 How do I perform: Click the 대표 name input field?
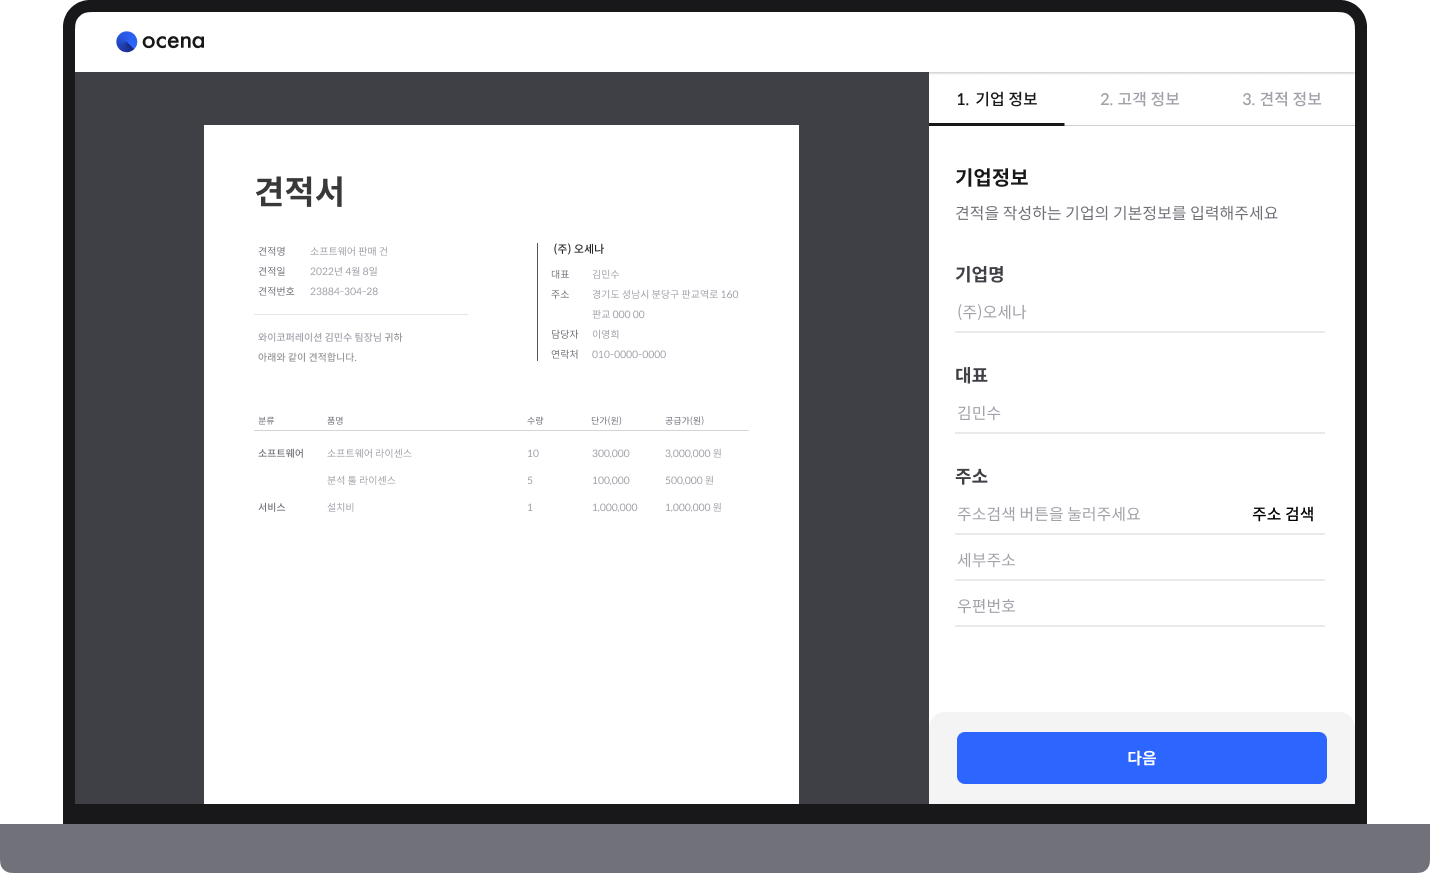1140,412
